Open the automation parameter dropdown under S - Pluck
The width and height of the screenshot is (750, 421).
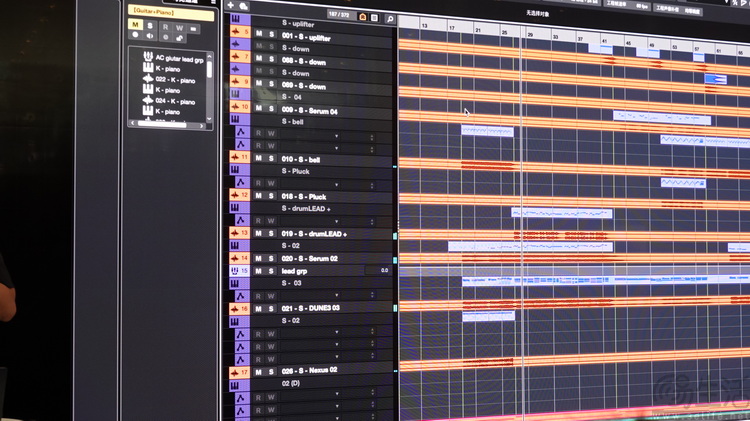tap(337, 184)
